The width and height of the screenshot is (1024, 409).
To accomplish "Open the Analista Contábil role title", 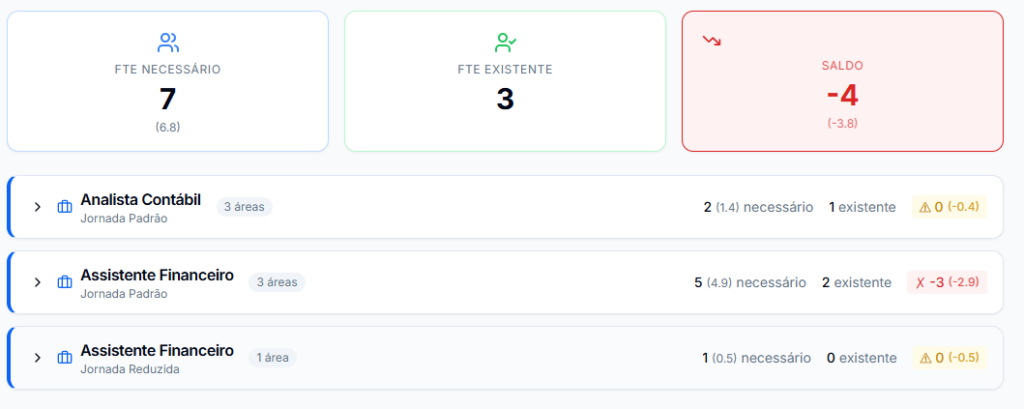I will 140,200.
